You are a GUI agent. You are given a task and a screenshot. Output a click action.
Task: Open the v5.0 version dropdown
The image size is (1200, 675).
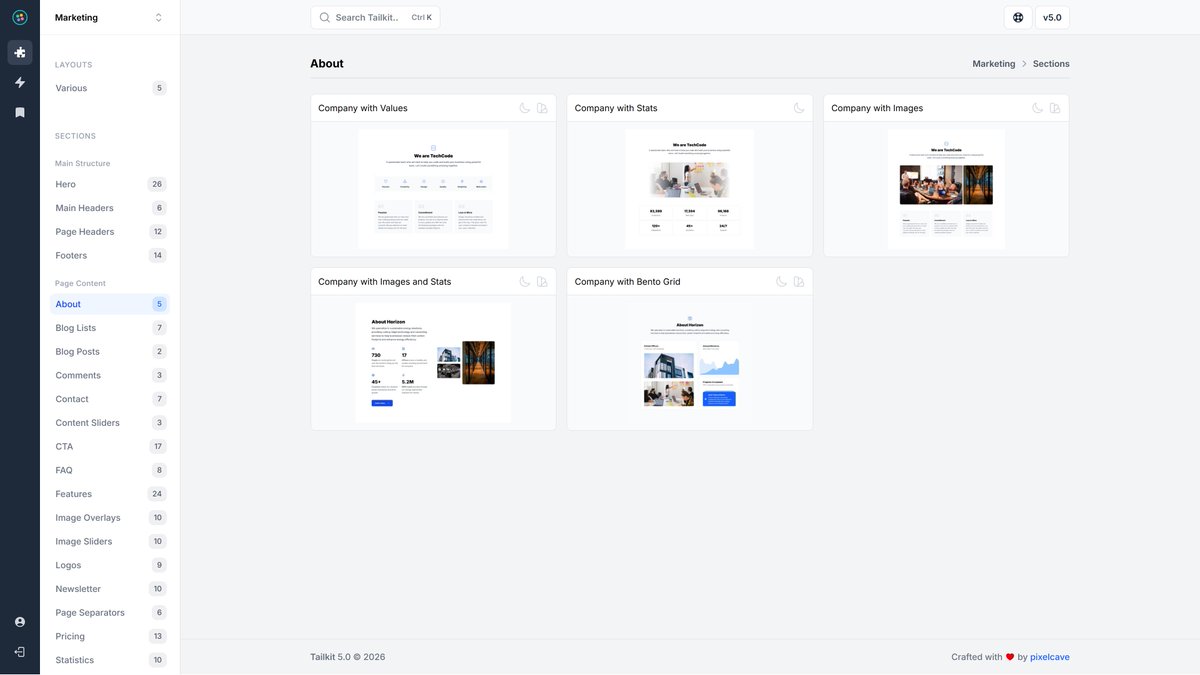1052,17
